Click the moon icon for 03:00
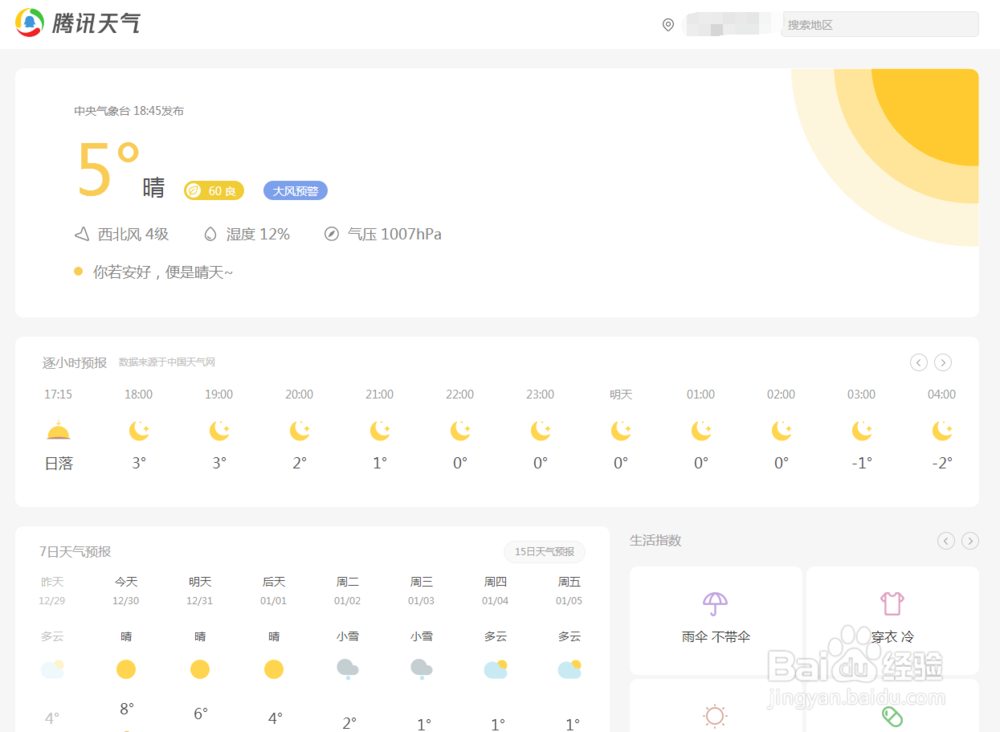Screen dimensions: 1000x732 862,431
